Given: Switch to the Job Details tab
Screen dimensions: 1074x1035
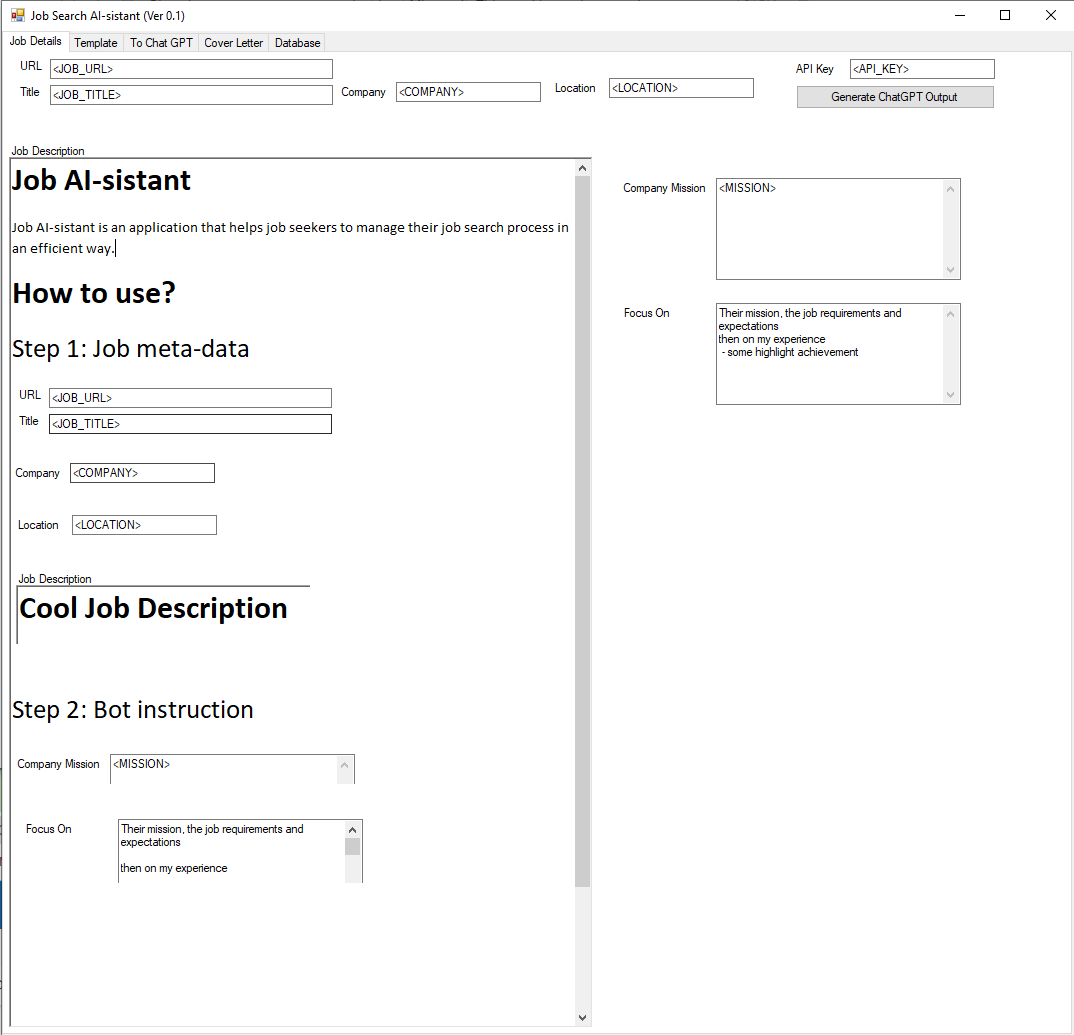Looking at the screenshot, I should [x=36, y=41].
